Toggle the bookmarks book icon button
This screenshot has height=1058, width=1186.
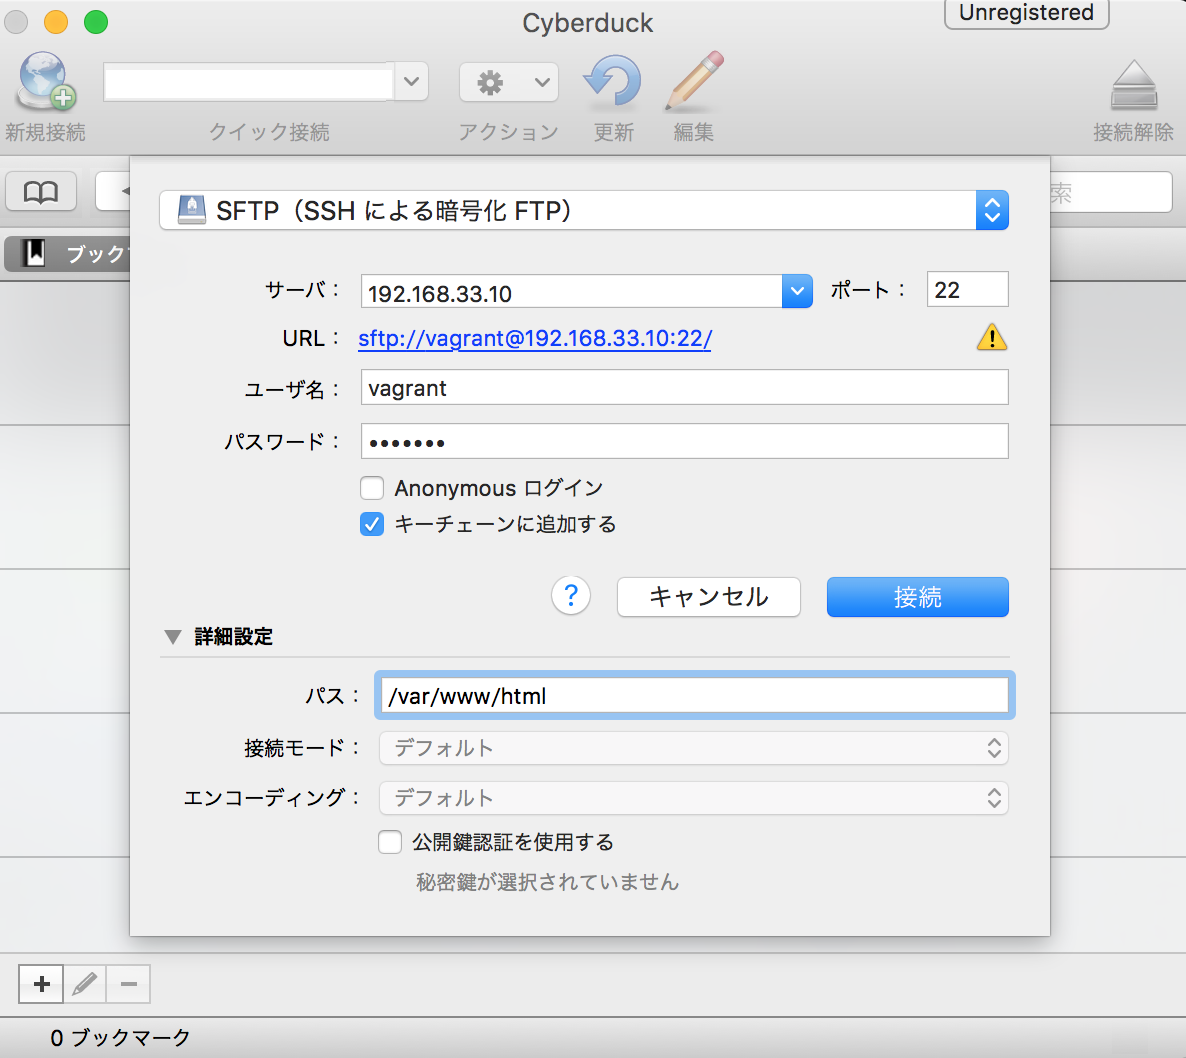point(41,191)
